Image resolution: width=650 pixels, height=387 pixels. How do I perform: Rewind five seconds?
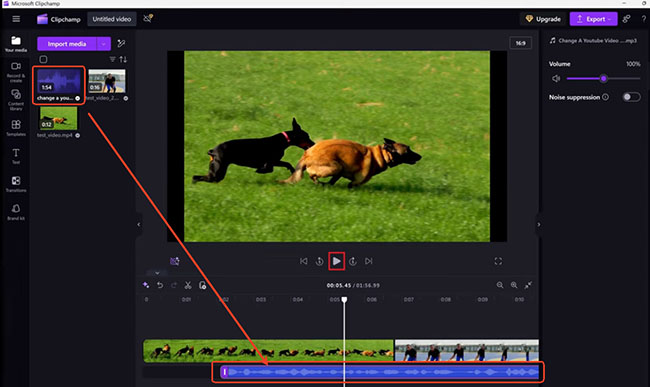319,261
